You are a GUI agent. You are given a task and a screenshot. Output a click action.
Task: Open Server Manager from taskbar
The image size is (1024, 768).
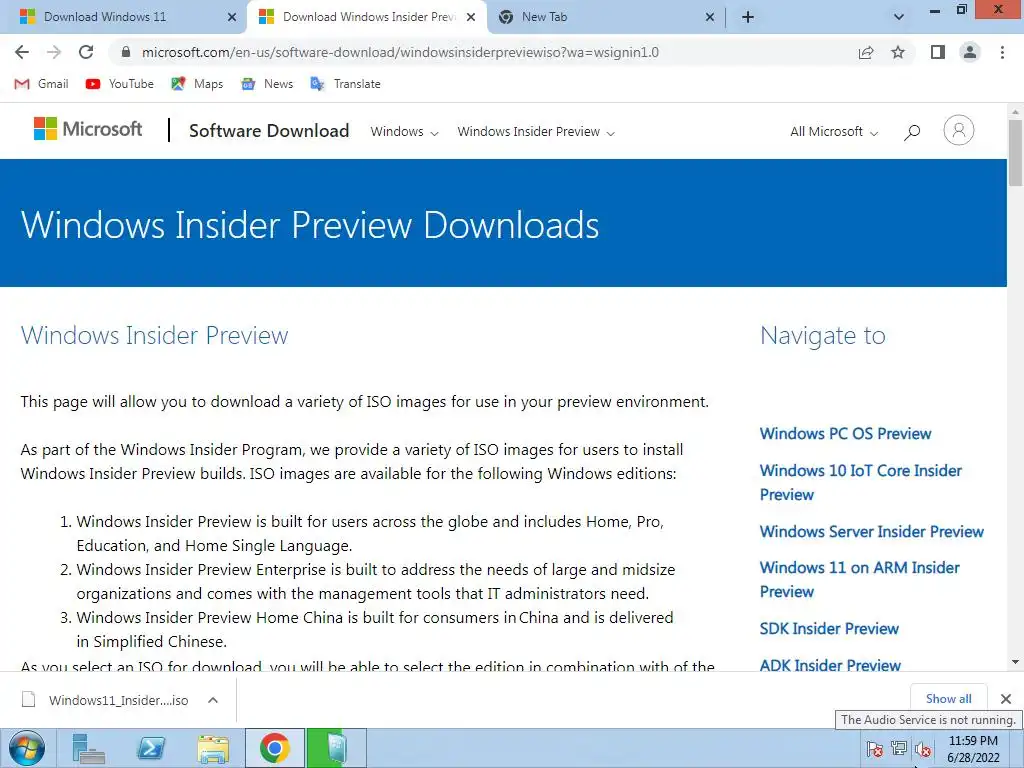coord(88,748)
